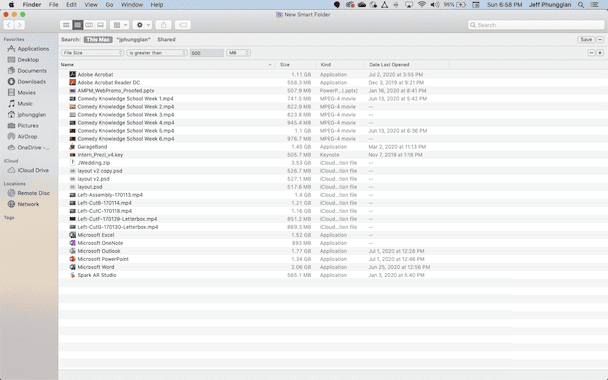Set search scope to Shared
Image resolution: width=608 pixels, height=380 pixels.
[x=166, y=40]
